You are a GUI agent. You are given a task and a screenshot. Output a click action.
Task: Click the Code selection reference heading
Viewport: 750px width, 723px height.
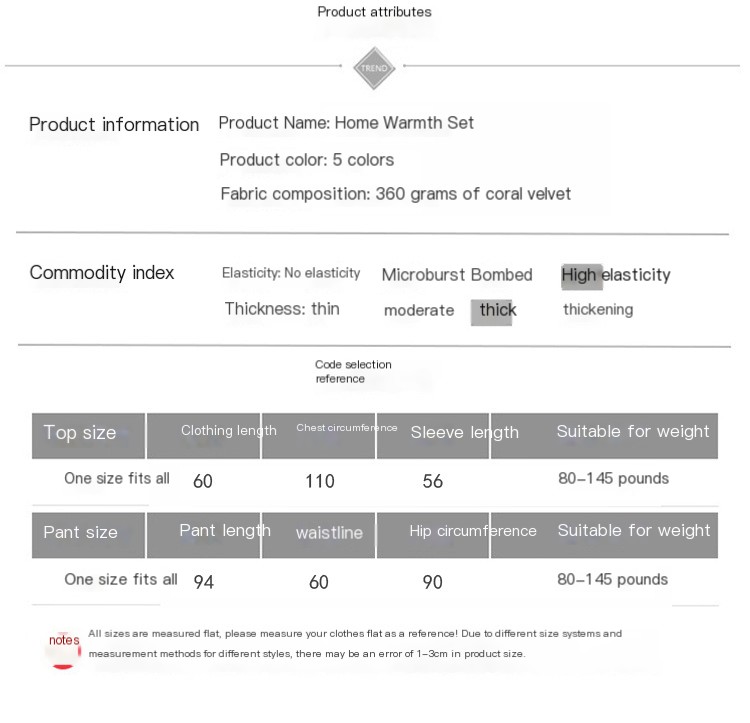point(353,372)
